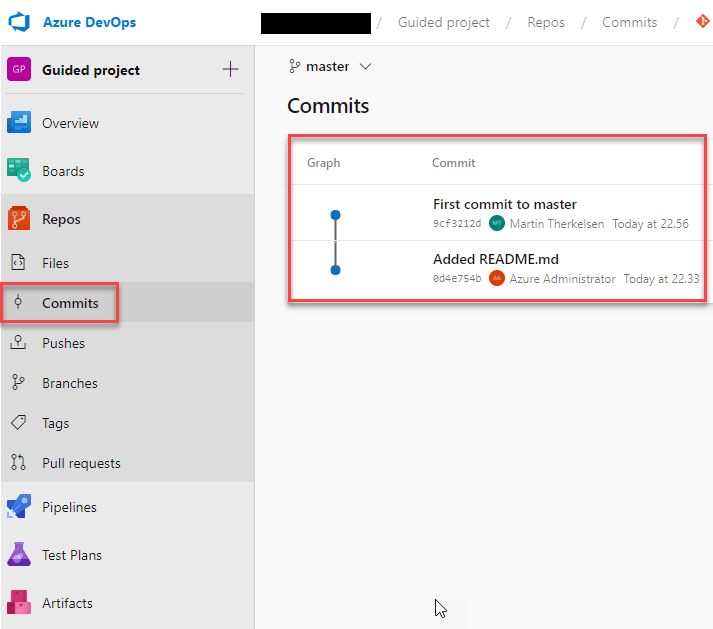Open the Azure DevOps home link
Image resolution: width=713 pixels, height=629 pixels.
coord(89,22)
